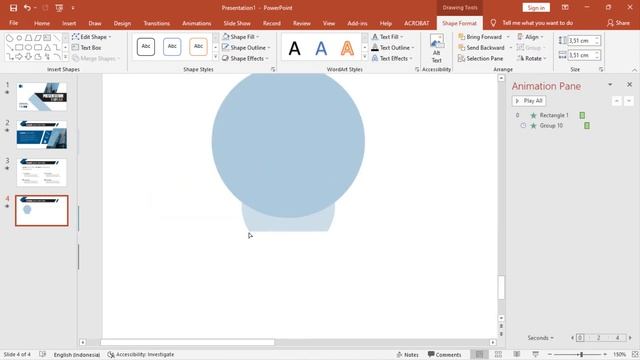Apply the orange outline shape style
Viewport: 640px width, 360px height.
pyautogui.click(x=198, y=47)
